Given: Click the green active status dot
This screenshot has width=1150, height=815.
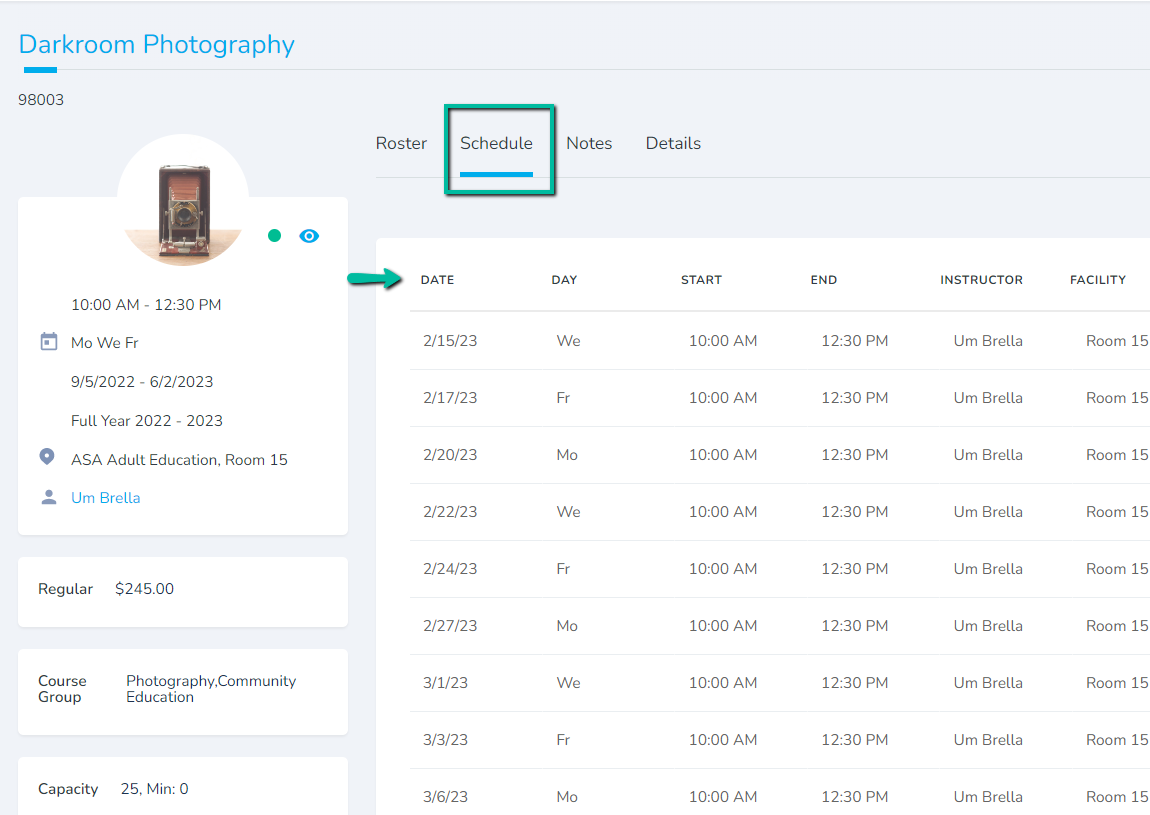Looking at the screenshot, I should click(x=274, y=235).
